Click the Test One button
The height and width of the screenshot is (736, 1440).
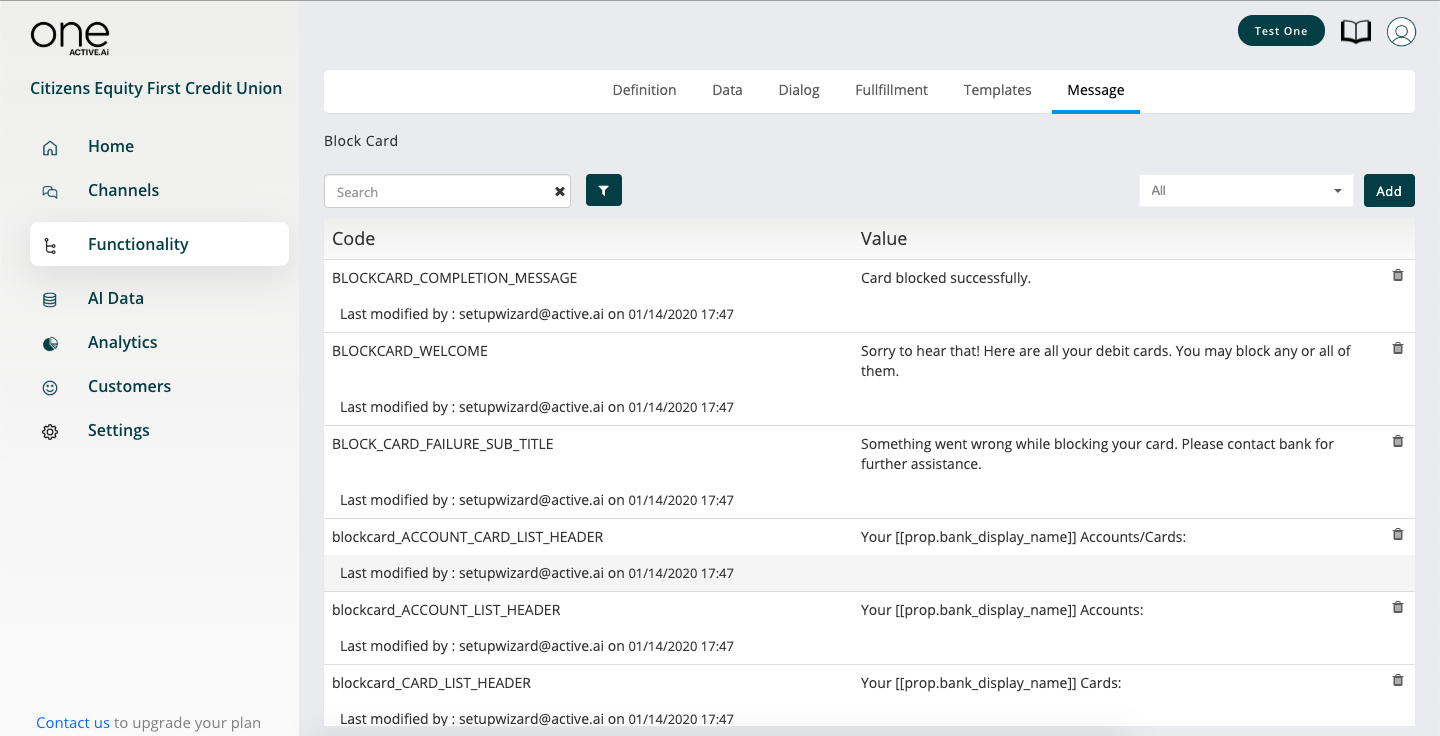click(x=1281, y=31)
